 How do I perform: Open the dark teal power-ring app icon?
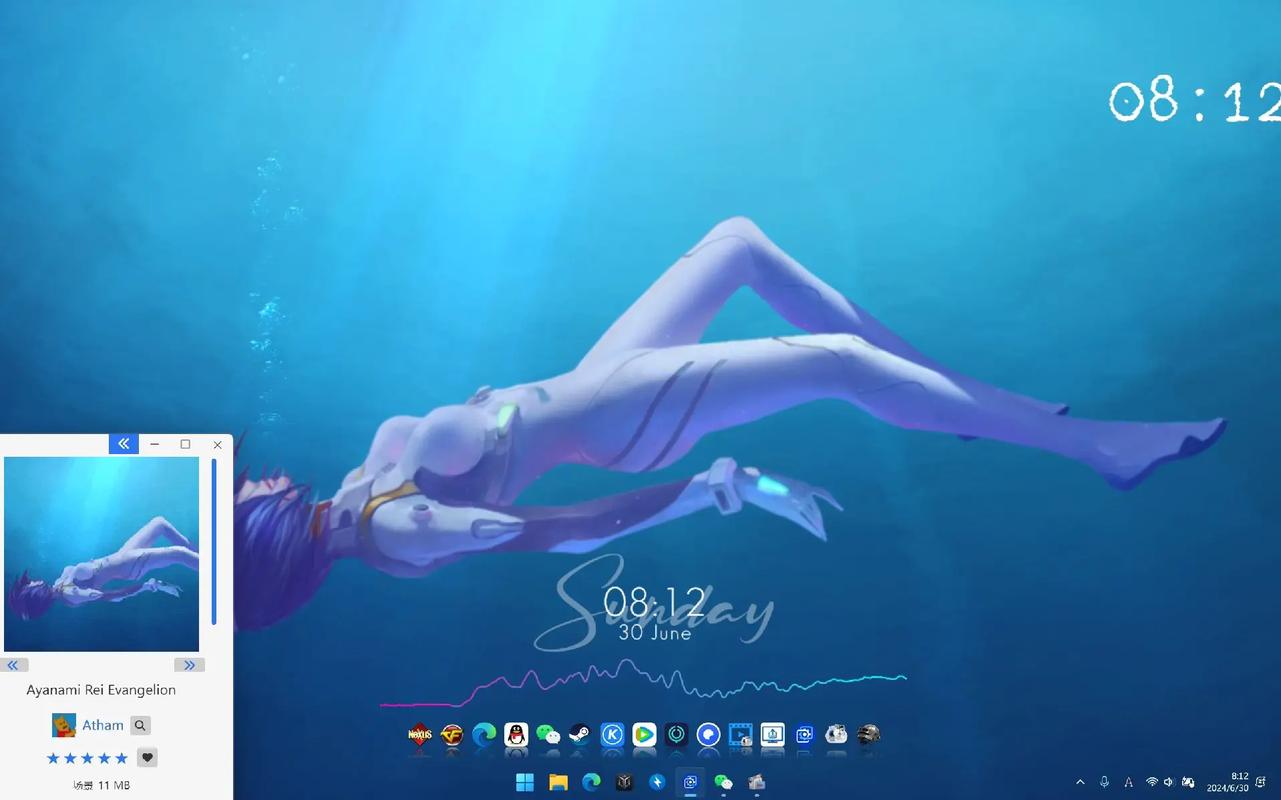(x=676, y=735)
